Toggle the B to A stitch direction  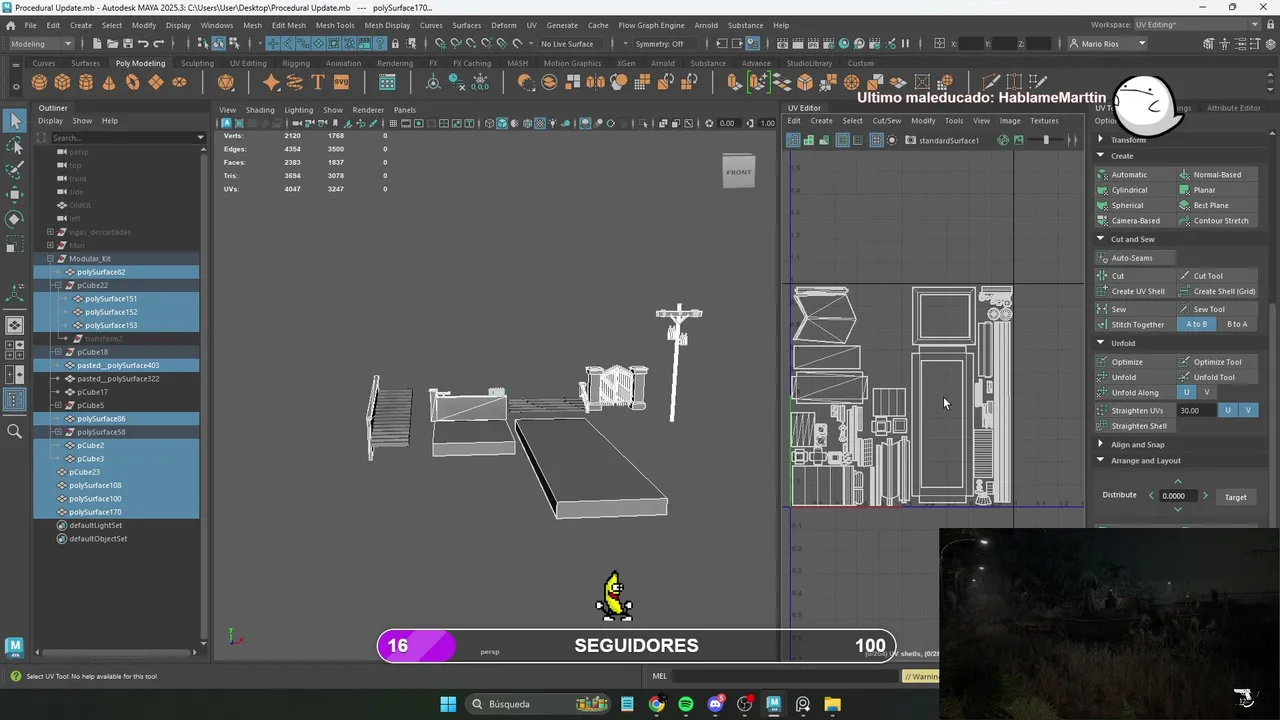pos(1237,324)
